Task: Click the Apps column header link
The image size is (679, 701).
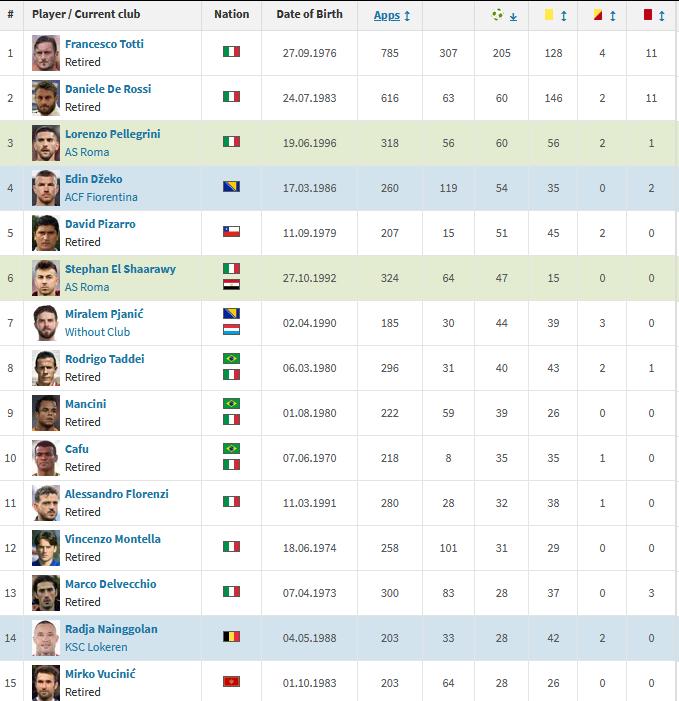Action: point(387,15)
